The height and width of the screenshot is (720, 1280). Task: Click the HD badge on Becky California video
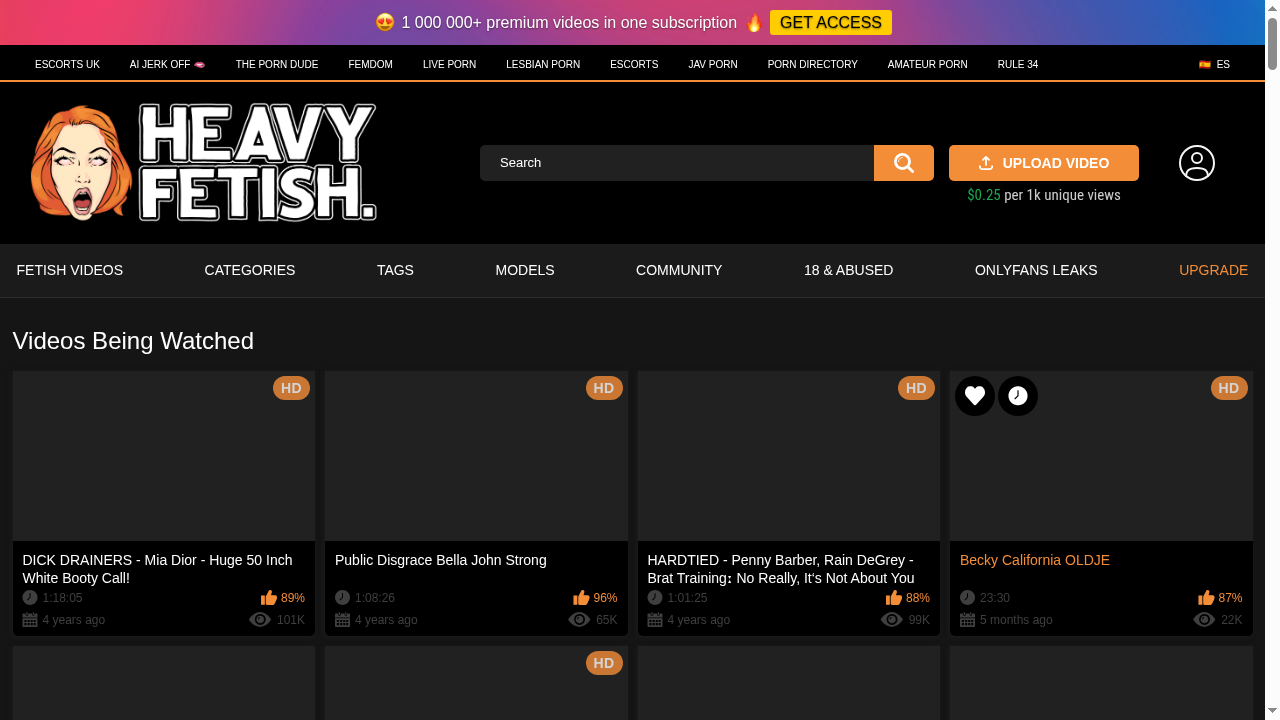click(x=1229, y=388)
